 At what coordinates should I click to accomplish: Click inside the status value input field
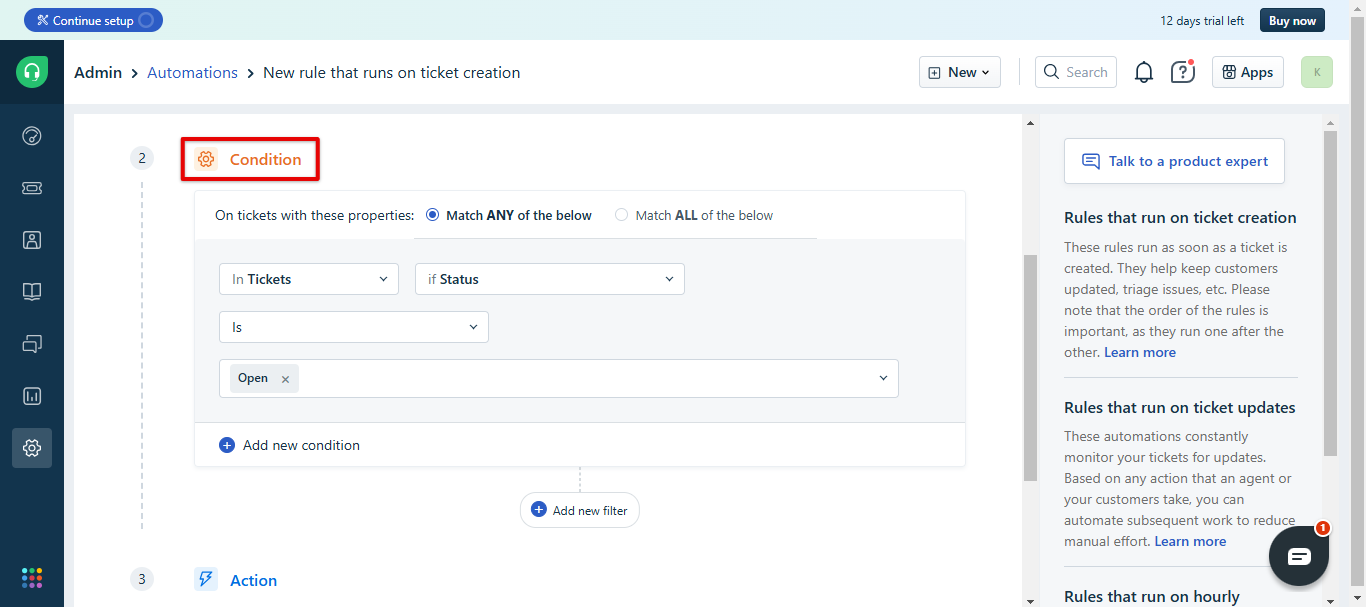tap(559, 378)
